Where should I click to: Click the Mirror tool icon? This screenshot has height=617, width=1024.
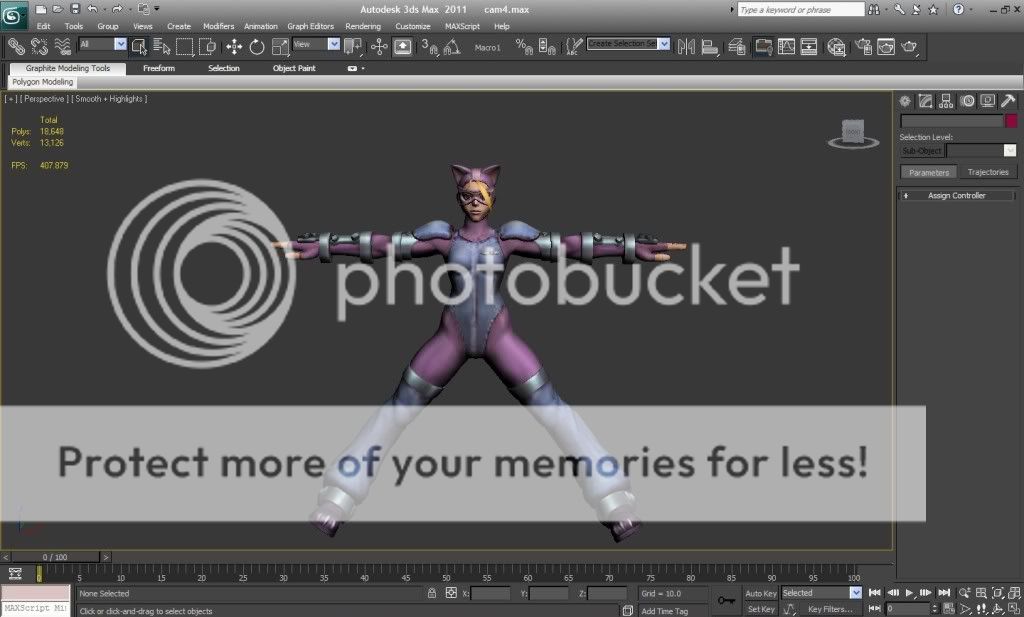pyautogui.click(x=686, y=46)
